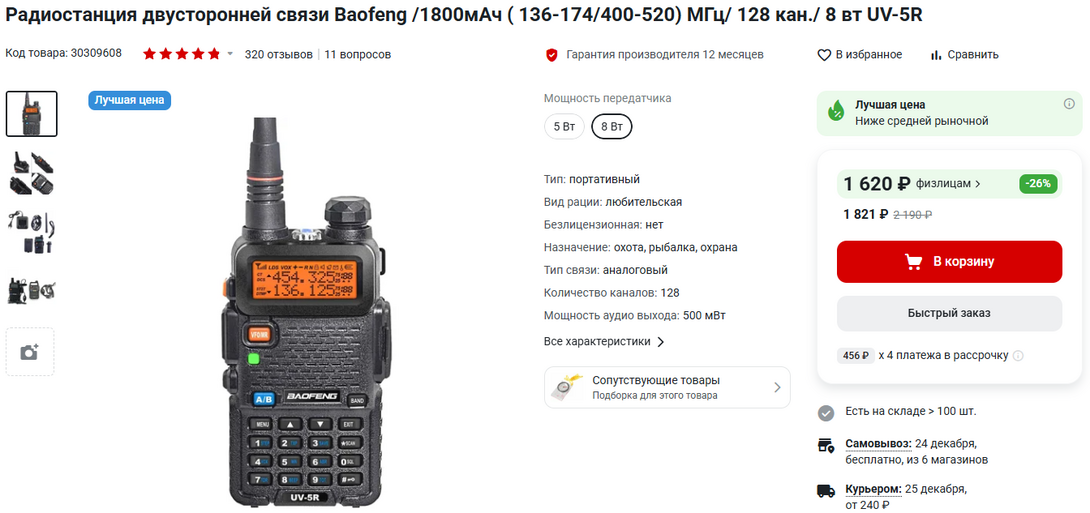The height and width of the screenshot is (513, 1090).
Task: Select the second product thumbnail with accessories
Action: [31, 172]
